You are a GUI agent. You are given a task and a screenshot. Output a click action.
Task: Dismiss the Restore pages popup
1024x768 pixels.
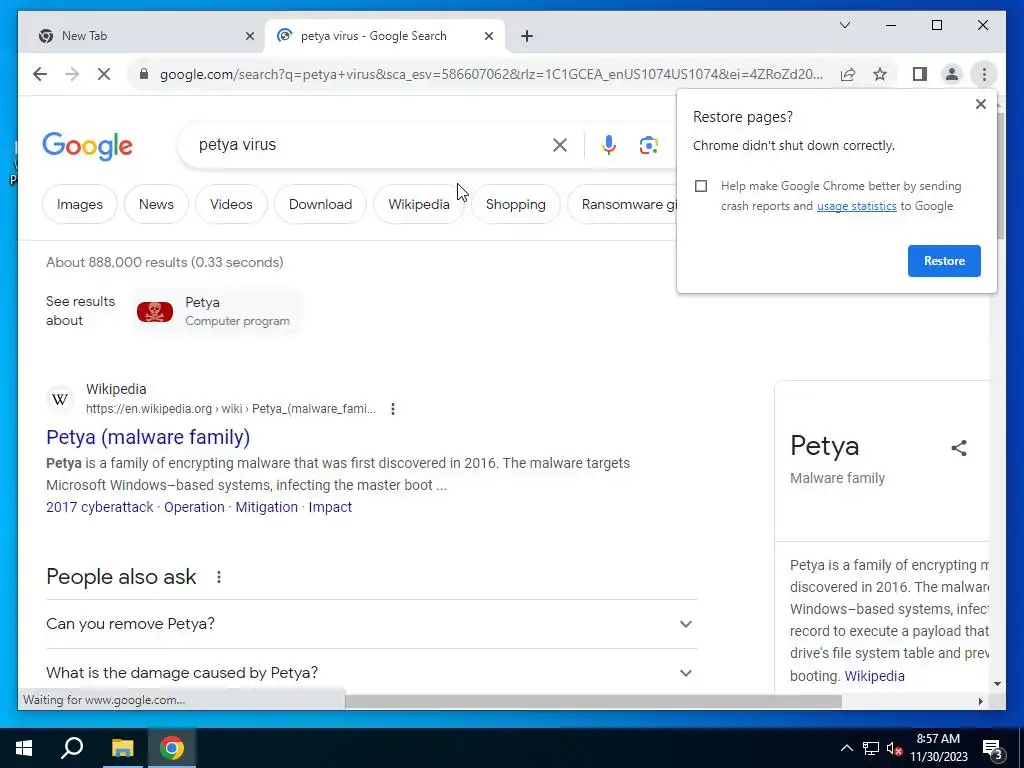(980, 104)
